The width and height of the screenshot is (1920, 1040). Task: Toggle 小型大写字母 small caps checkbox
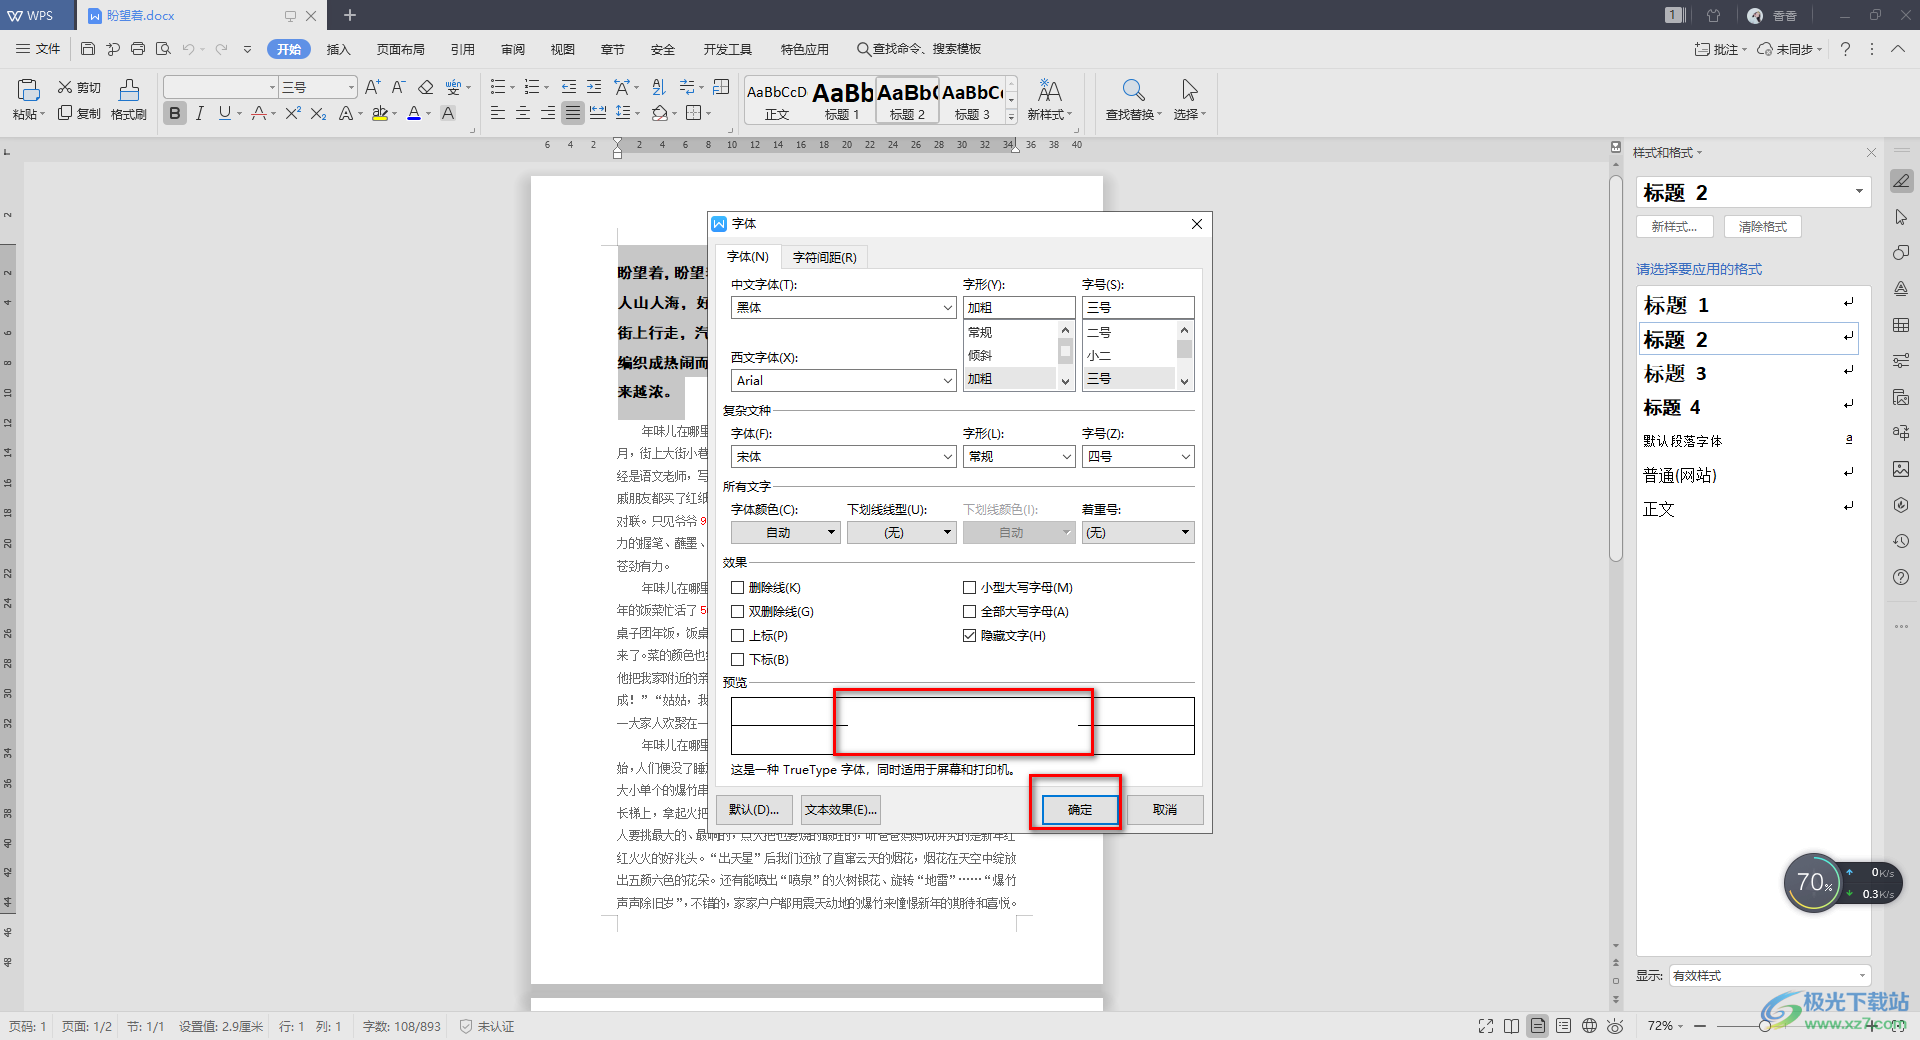point(969,588)
